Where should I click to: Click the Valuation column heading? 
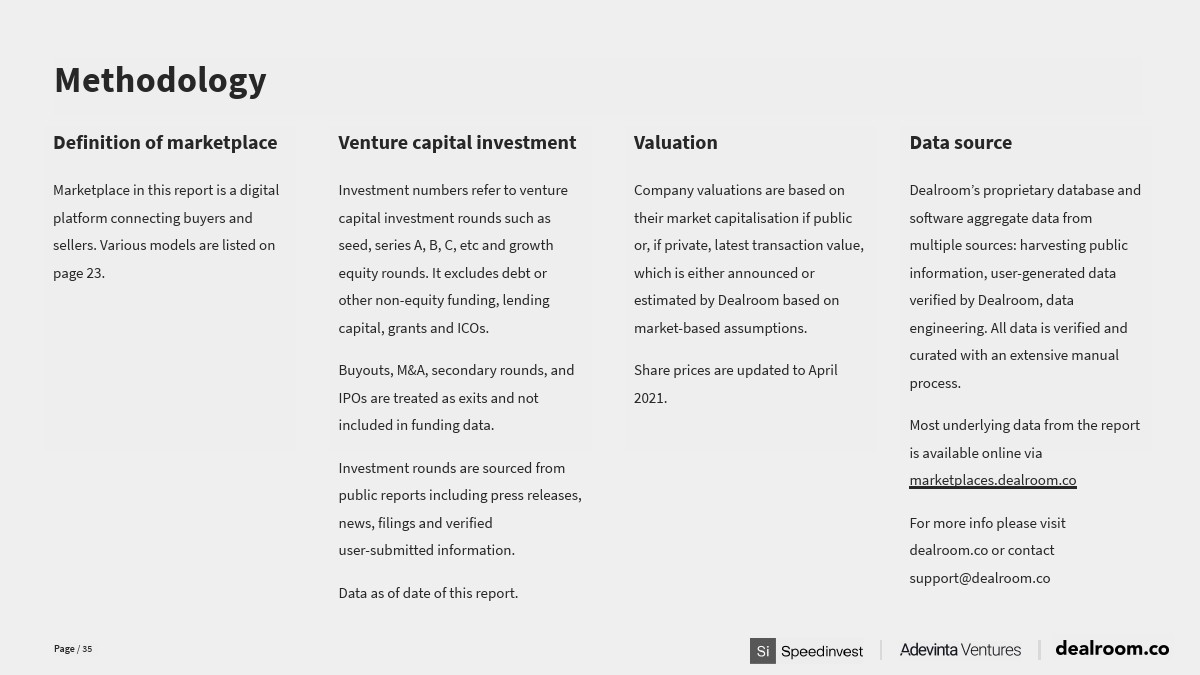(675, 143)
